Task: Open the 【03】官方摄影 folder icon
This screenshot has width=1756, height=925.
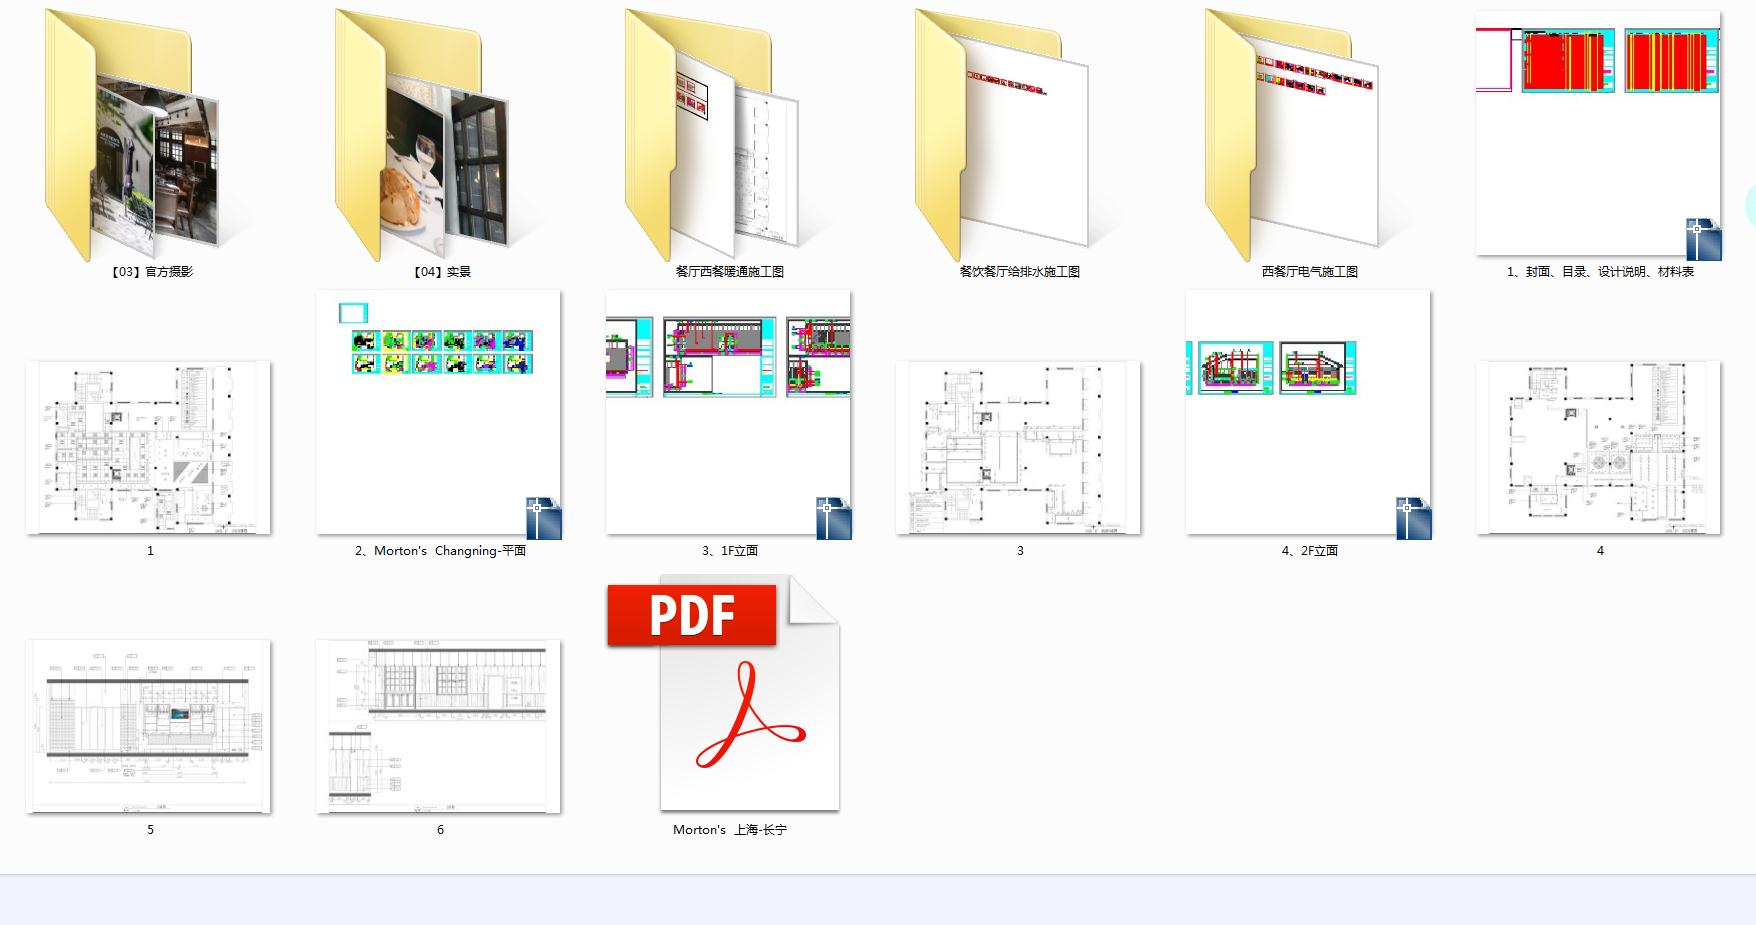Action: 131,136
